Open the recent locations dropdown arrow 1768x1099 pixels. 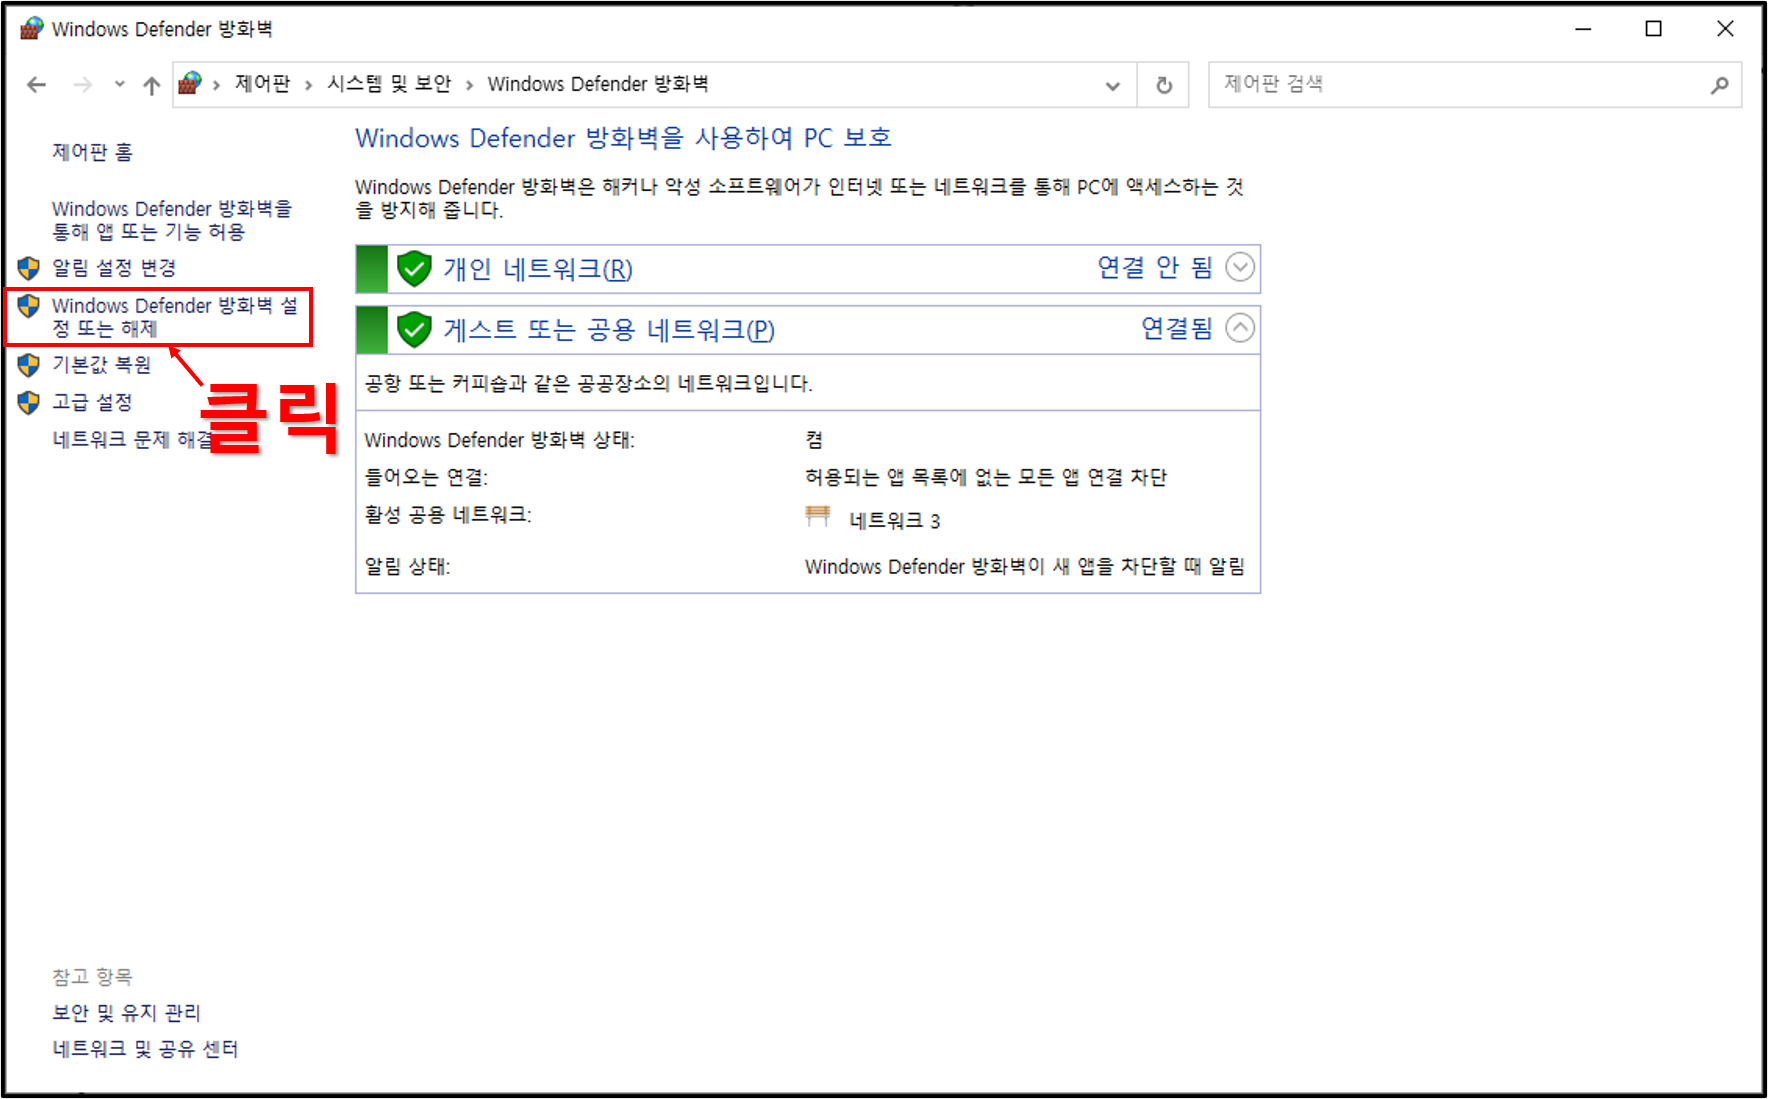coord(120,85)
